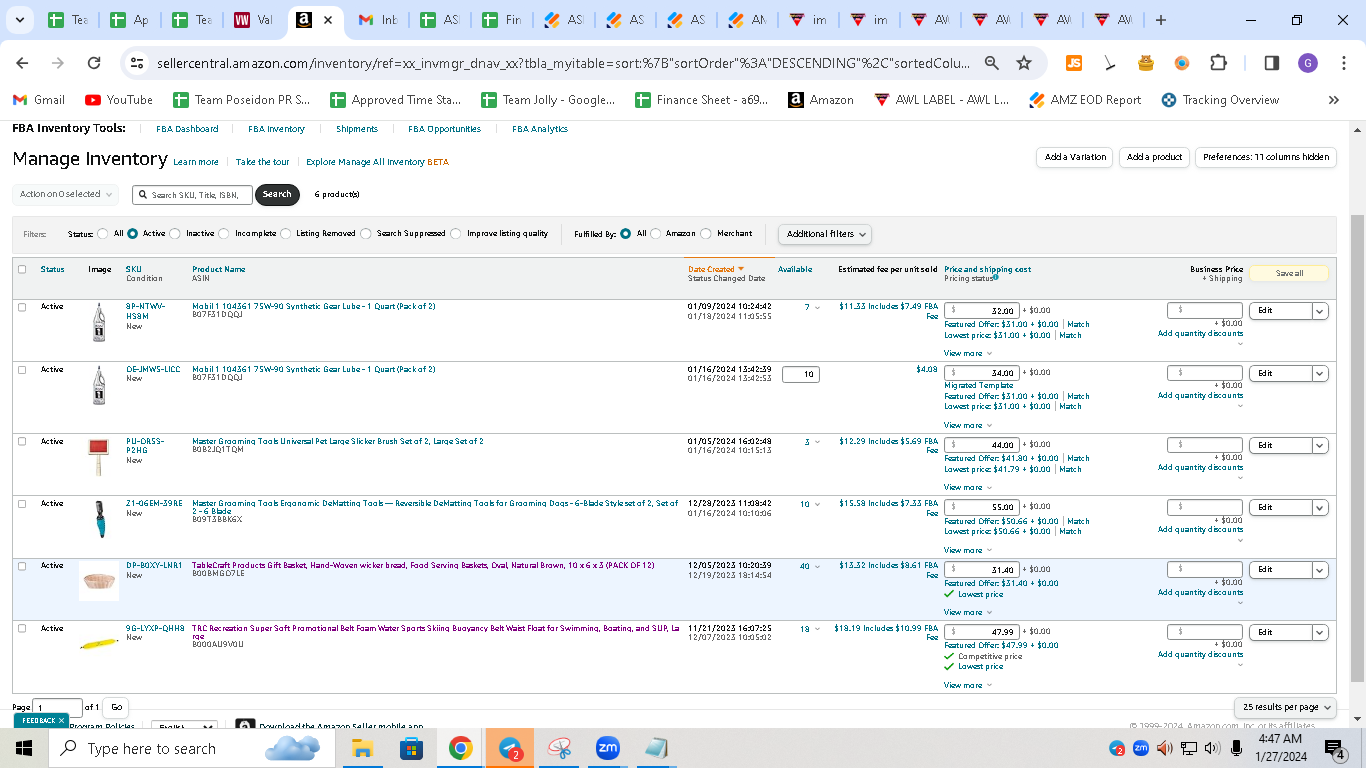The image size is (1366, 768).
Task: Select the Search Suppressed filter
Action: [x=366, y=234]
